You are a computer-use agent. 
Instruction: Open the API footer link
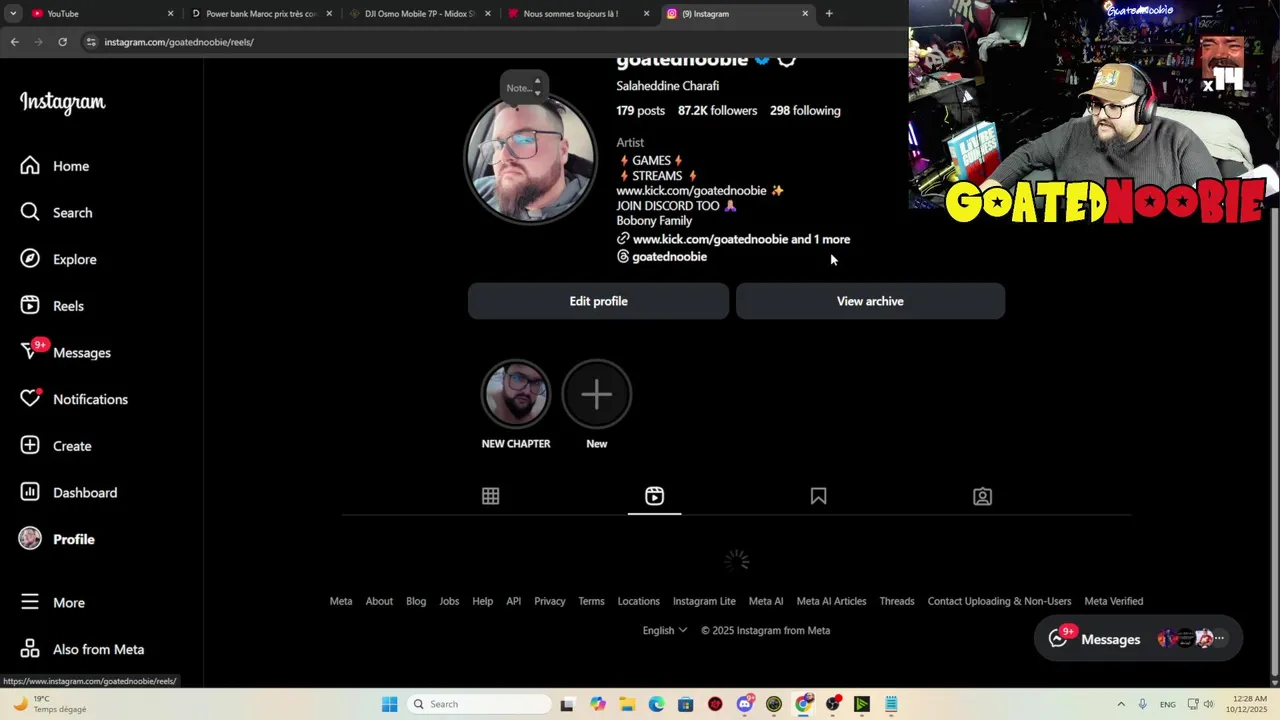pyautogui.click(x=513, y=601)
